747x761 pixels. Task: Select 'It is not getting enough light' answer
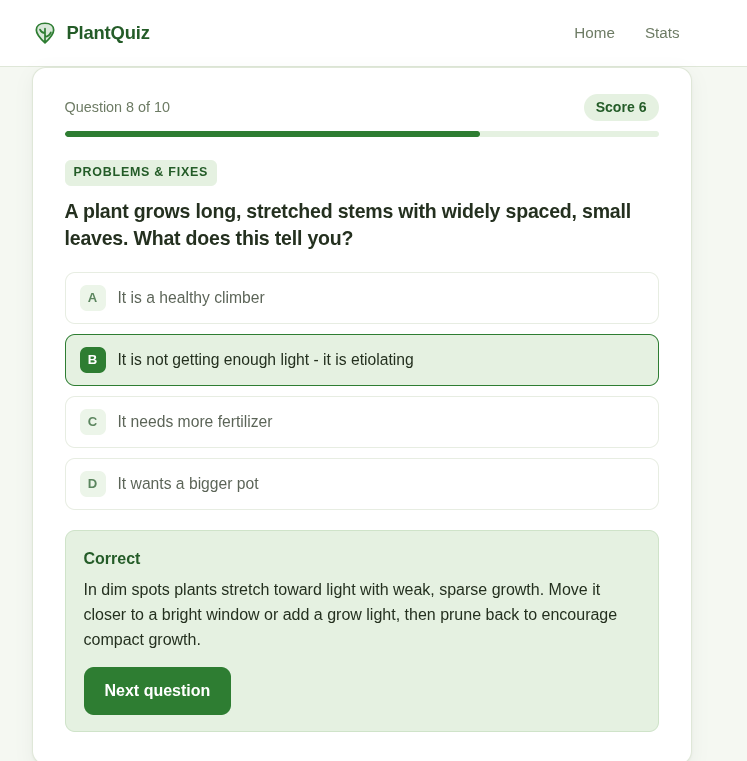pyautogui.click(x=362, y=360)
